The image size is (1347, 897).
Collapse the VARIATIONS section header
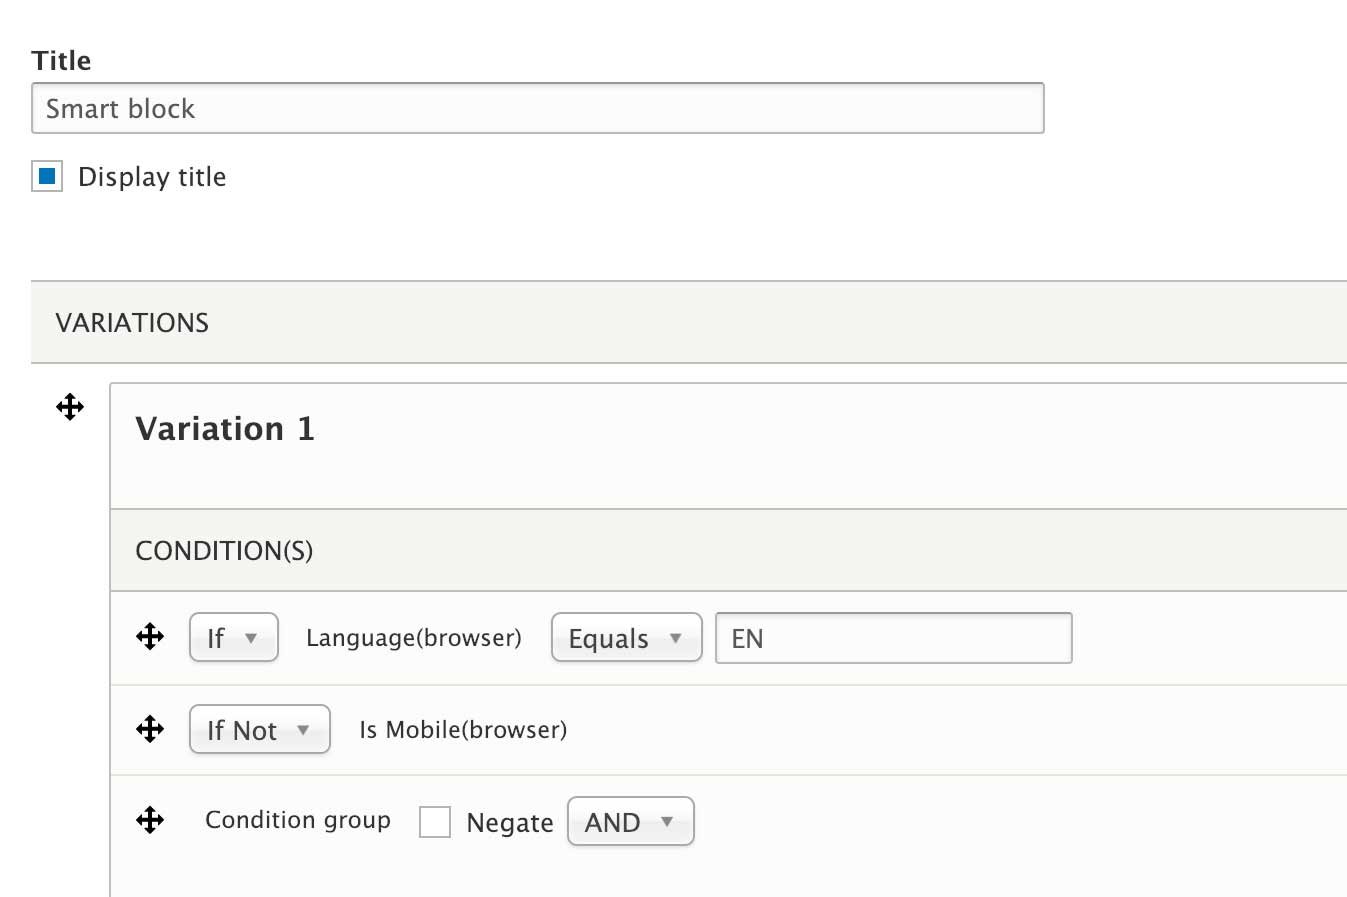click(689, 322)
